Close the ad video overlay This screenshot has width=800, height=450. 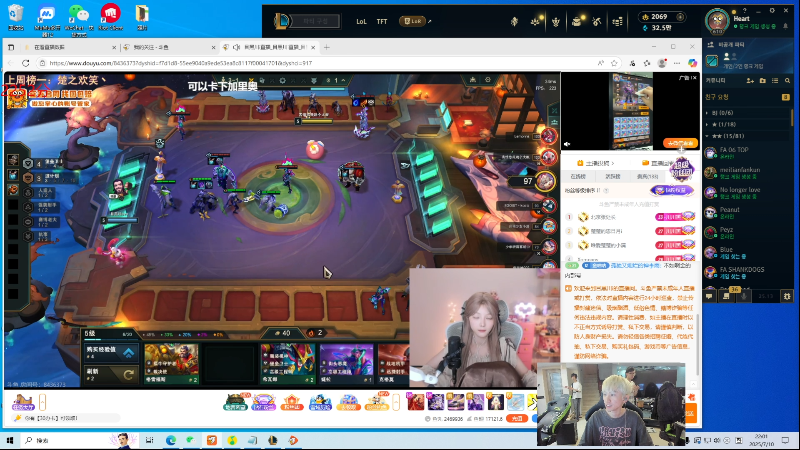(694, 78)
